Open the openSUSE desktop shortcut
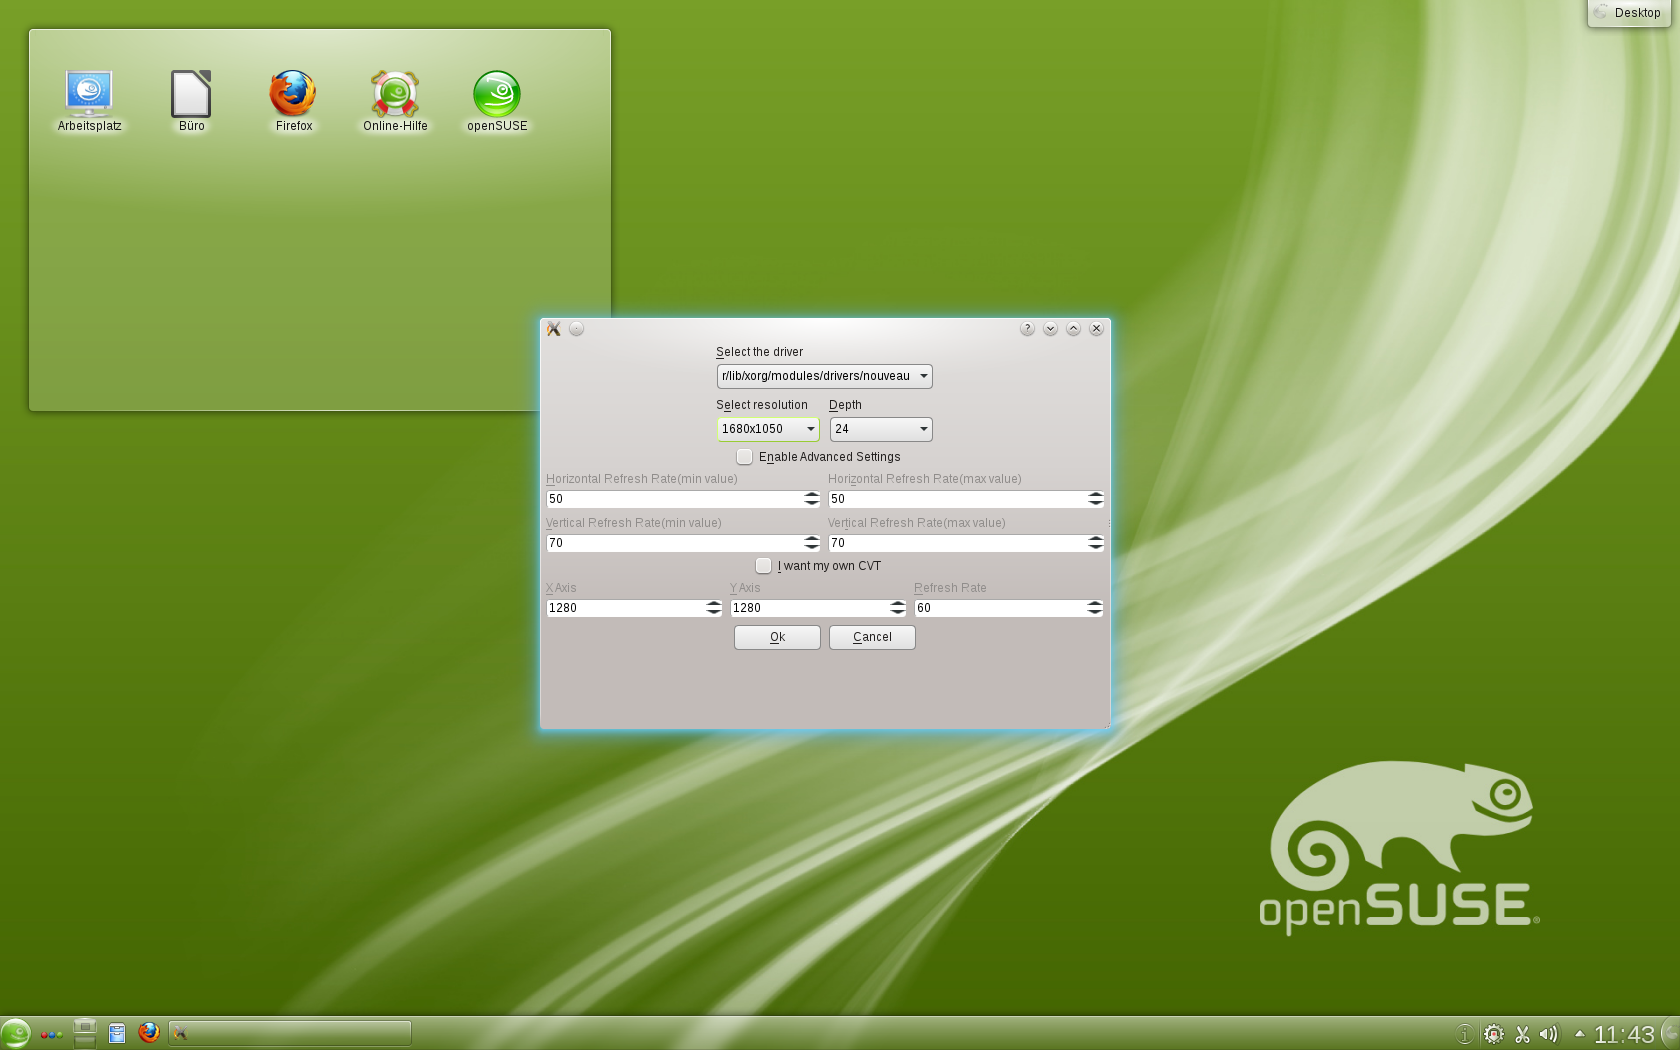1680x1050 pixels. click(497, 95)
